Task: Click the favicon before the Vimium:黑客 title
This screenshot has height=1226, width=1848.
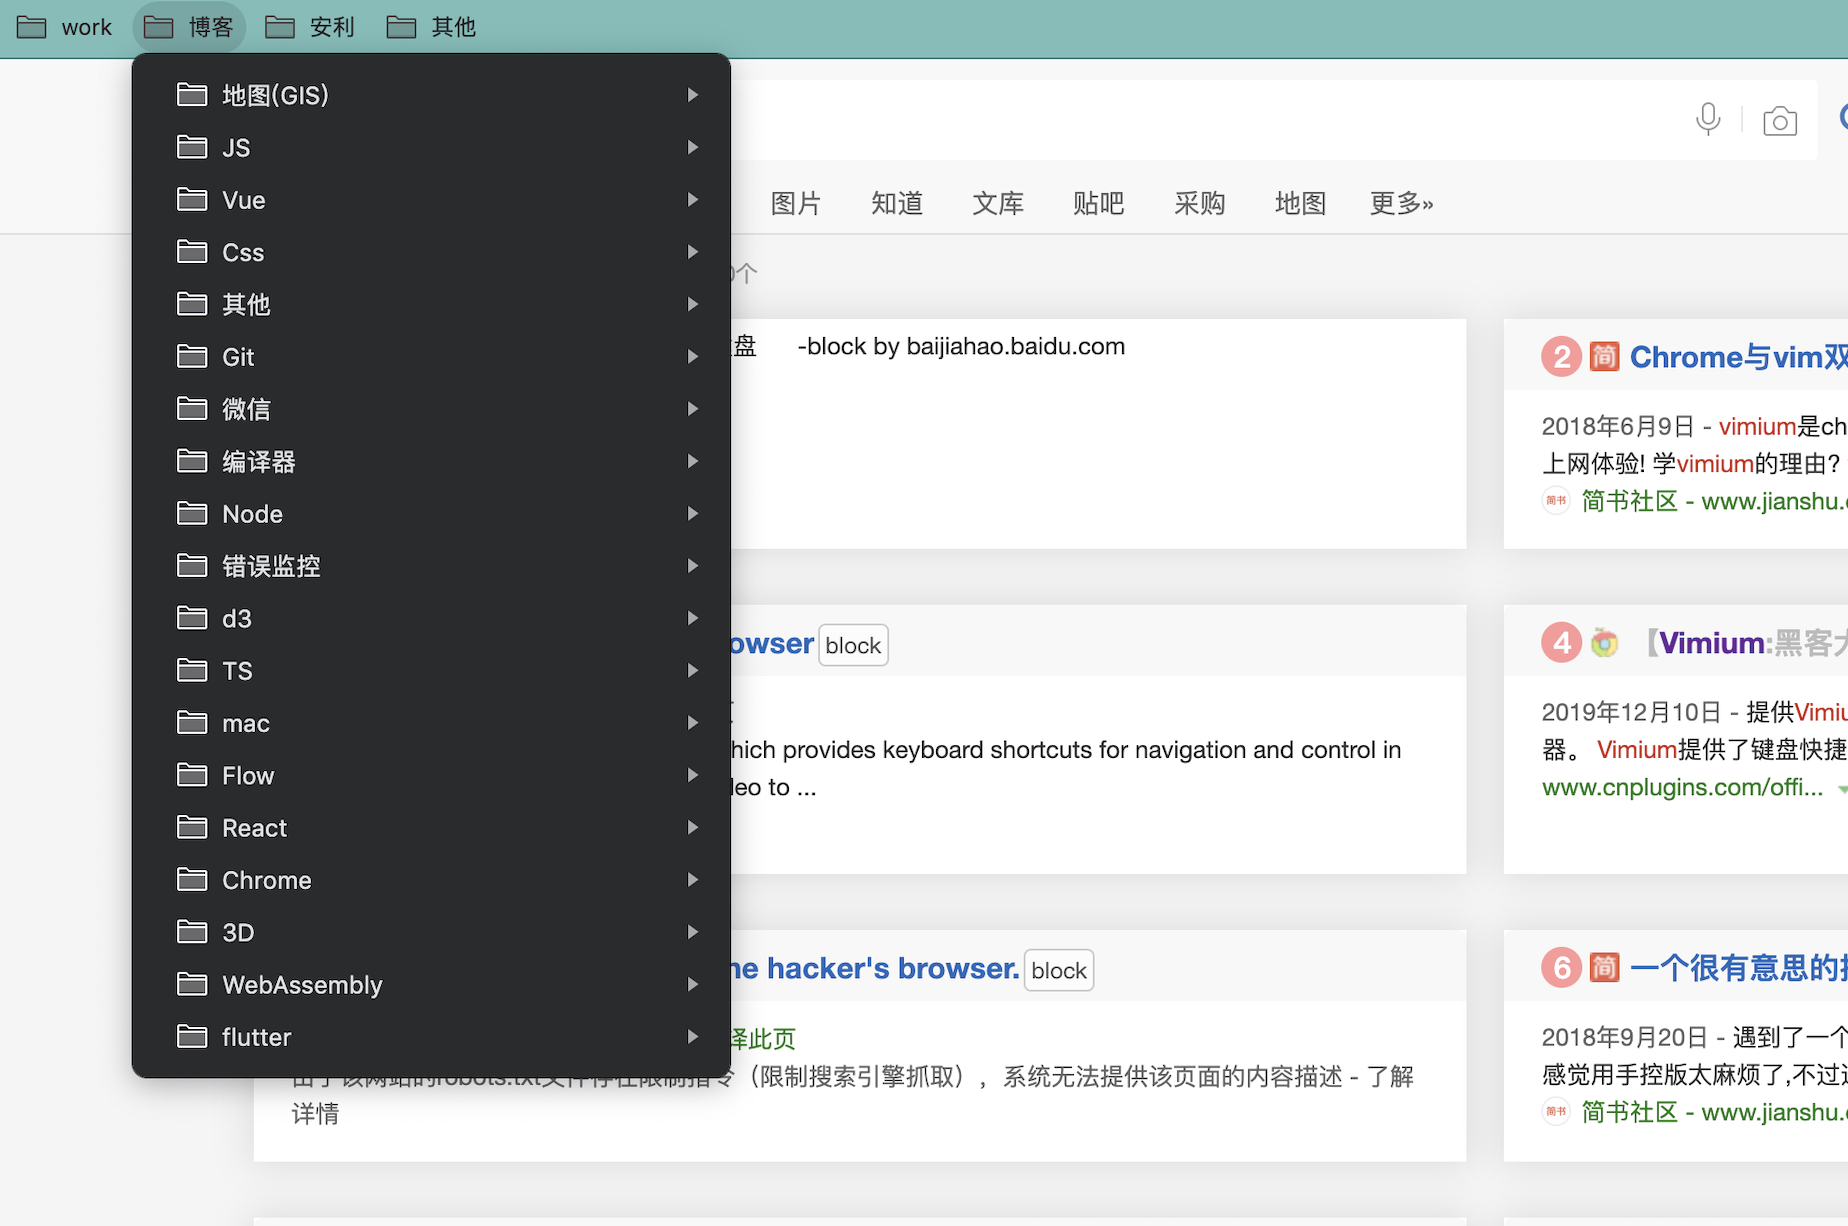Action: [x=1605, y=643]
